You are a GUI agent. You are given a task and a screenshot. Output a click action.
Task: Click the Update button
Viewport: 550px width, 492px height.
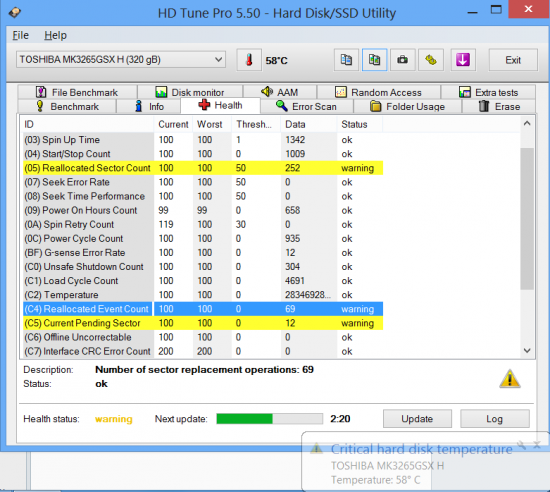click(x=417, y=419)
